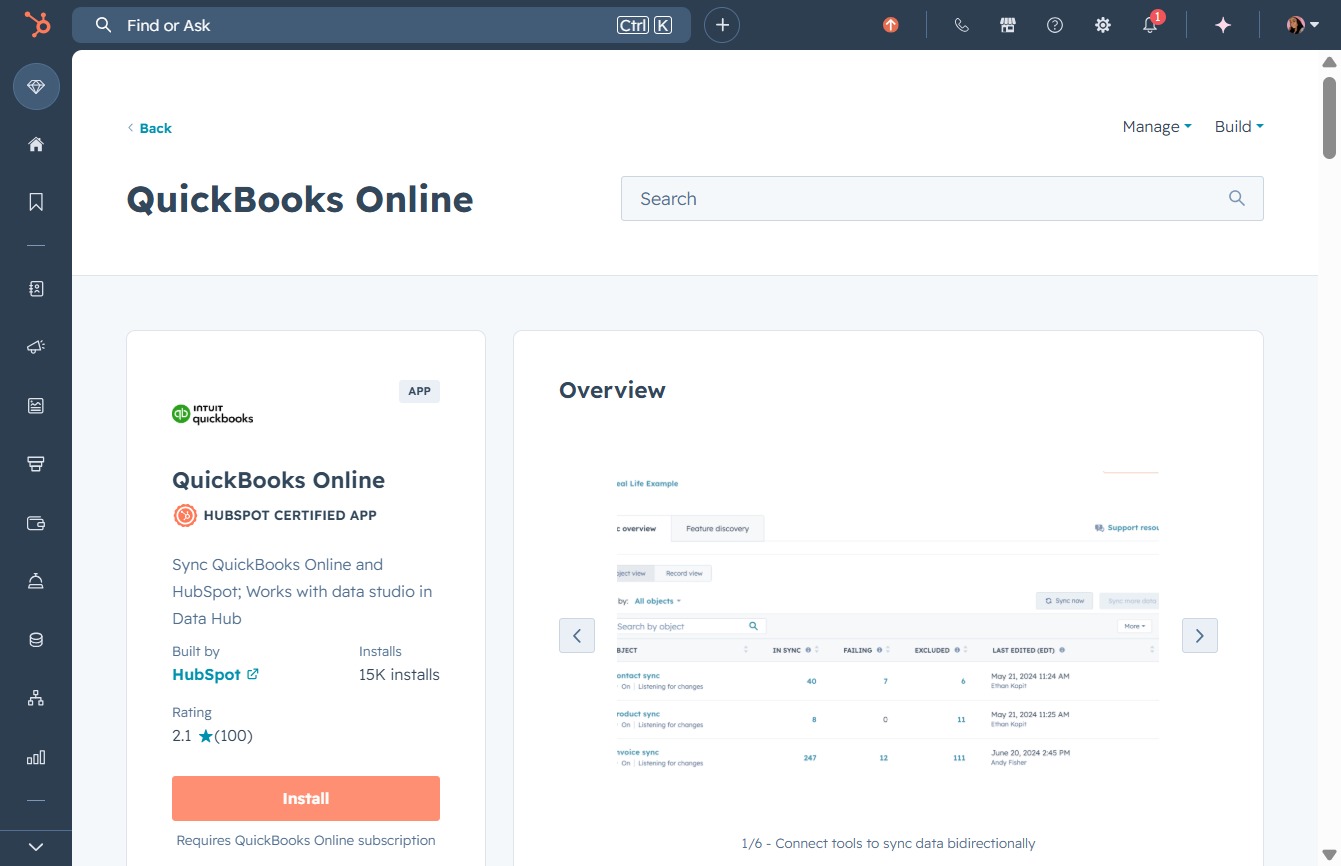Viewport: 1341px width, 866px height.
Task: Expand the sidebar bottom chevron
Action: [36, 847]
